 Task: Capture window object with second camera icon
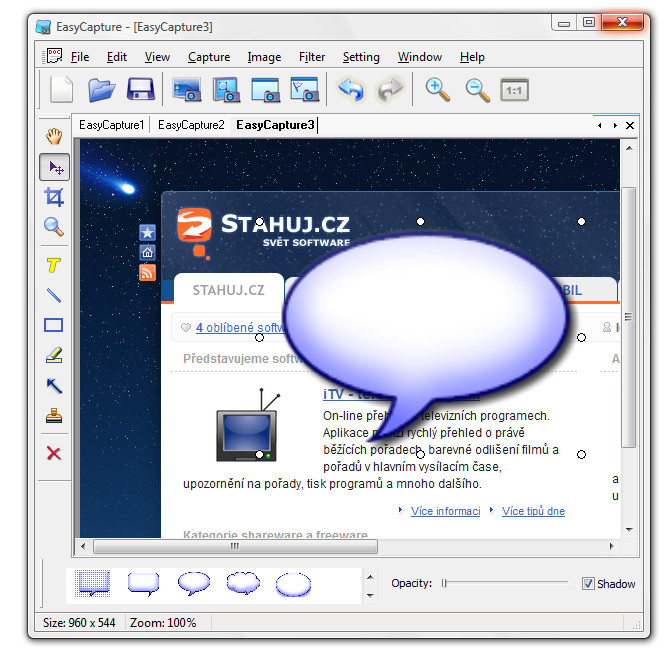pyautogui.click(x=226, y=90)
